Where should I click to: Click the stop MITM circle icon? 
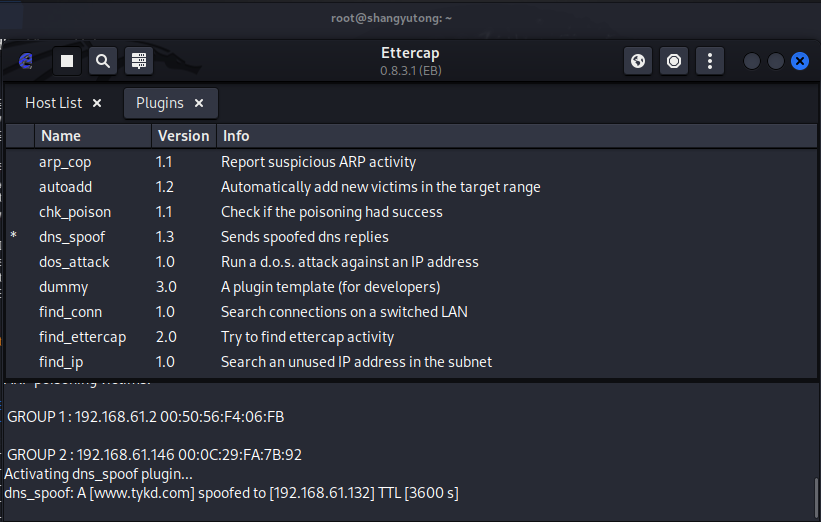674,61
